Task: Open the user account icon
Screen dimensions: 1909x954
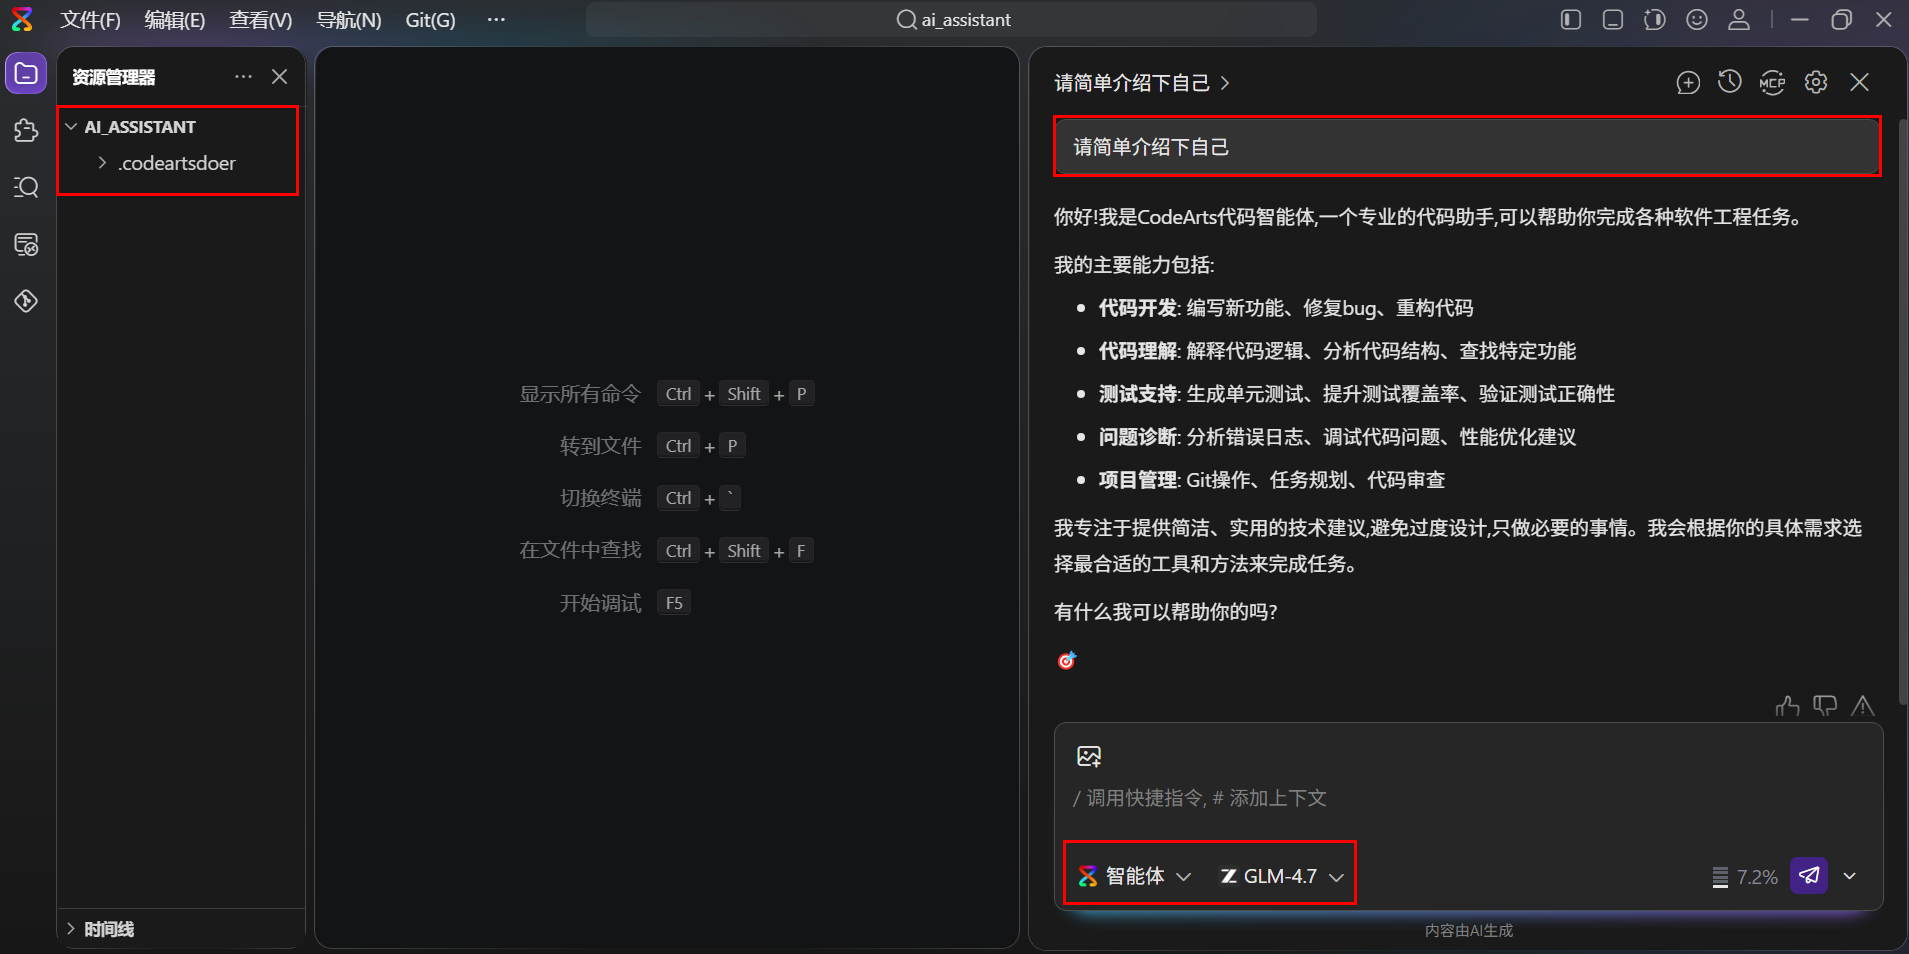Action: click(1739, 20)
